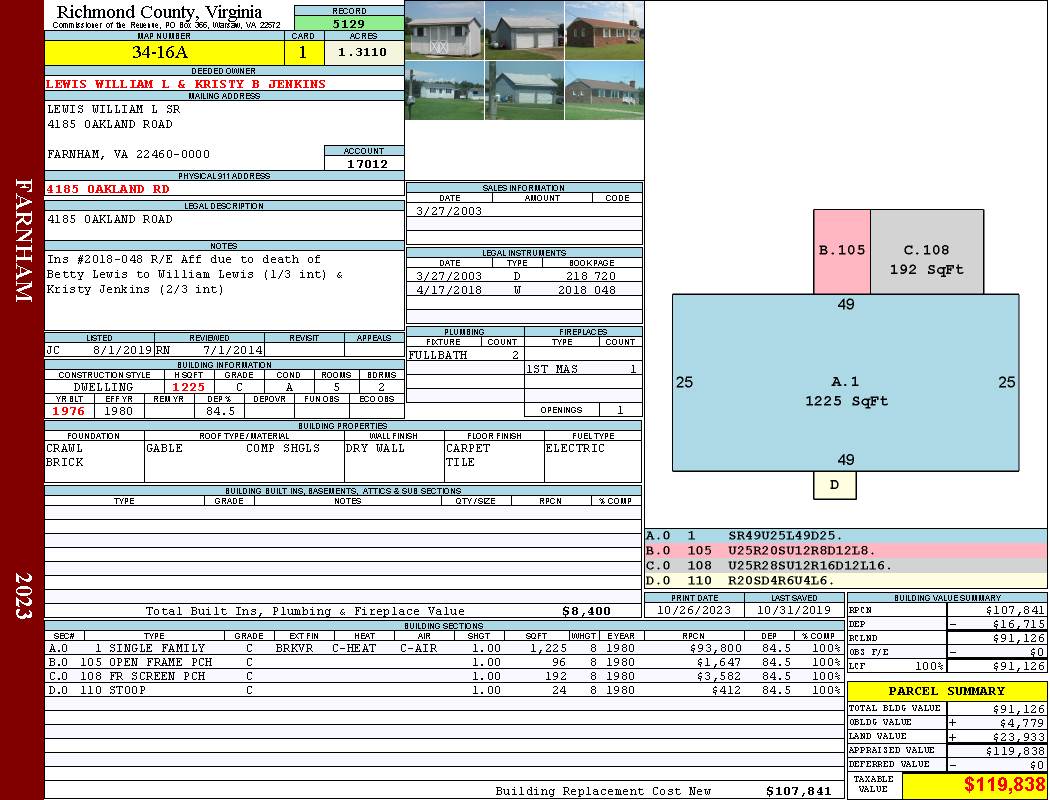1050x800 pixels.
Task: Click the red TAXABLE VALUE $119,838
Action: [x=1004, y=784]
